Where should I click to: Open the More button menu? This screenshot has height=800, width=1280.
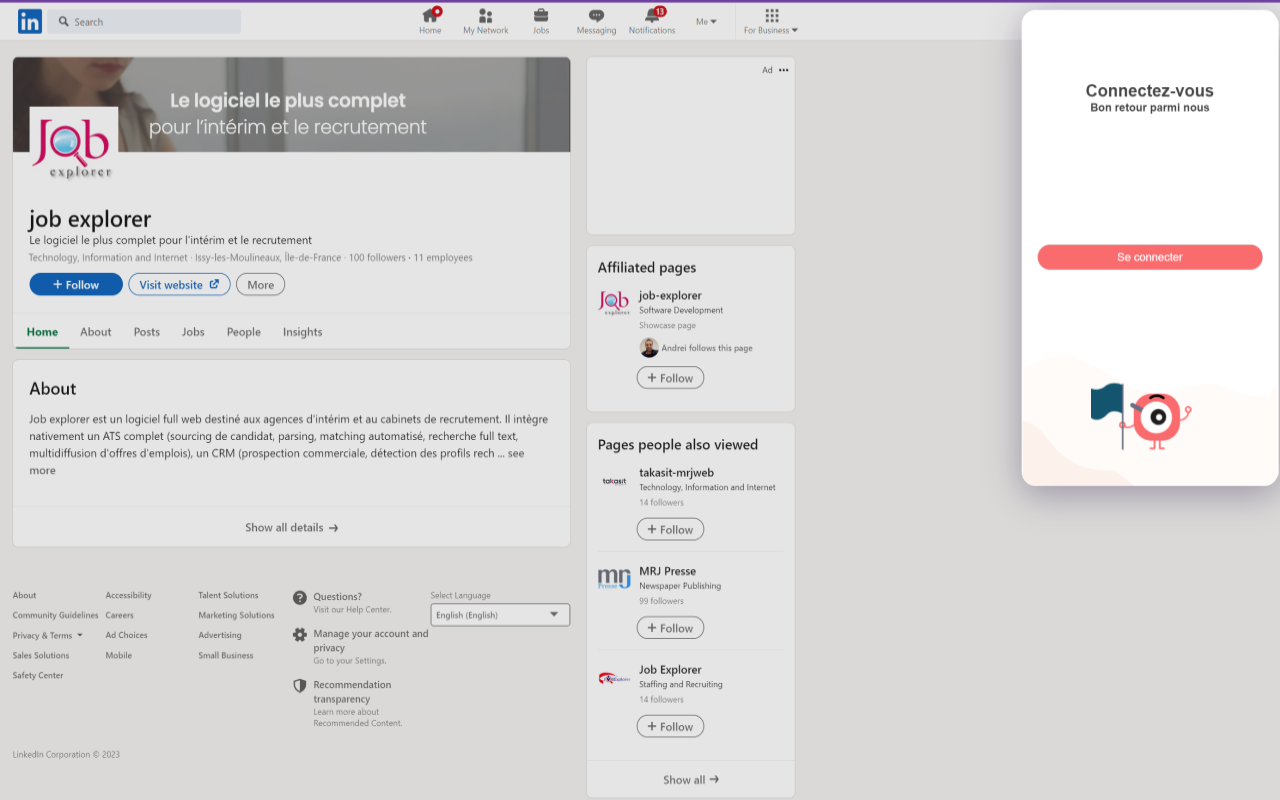pyautogui.click(x=260, y=285)
